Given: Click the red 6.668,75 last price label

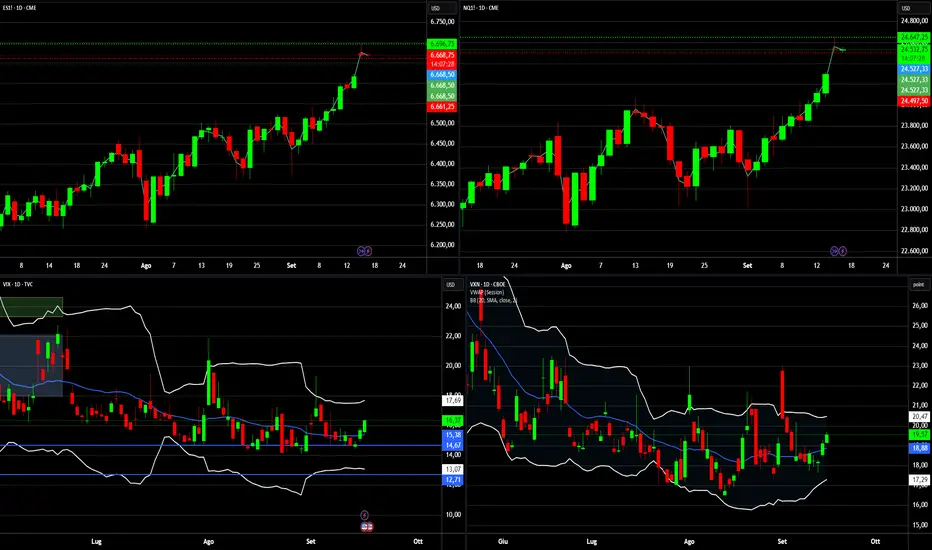Looking at the screenshot, I should click(x=442, y=55).
